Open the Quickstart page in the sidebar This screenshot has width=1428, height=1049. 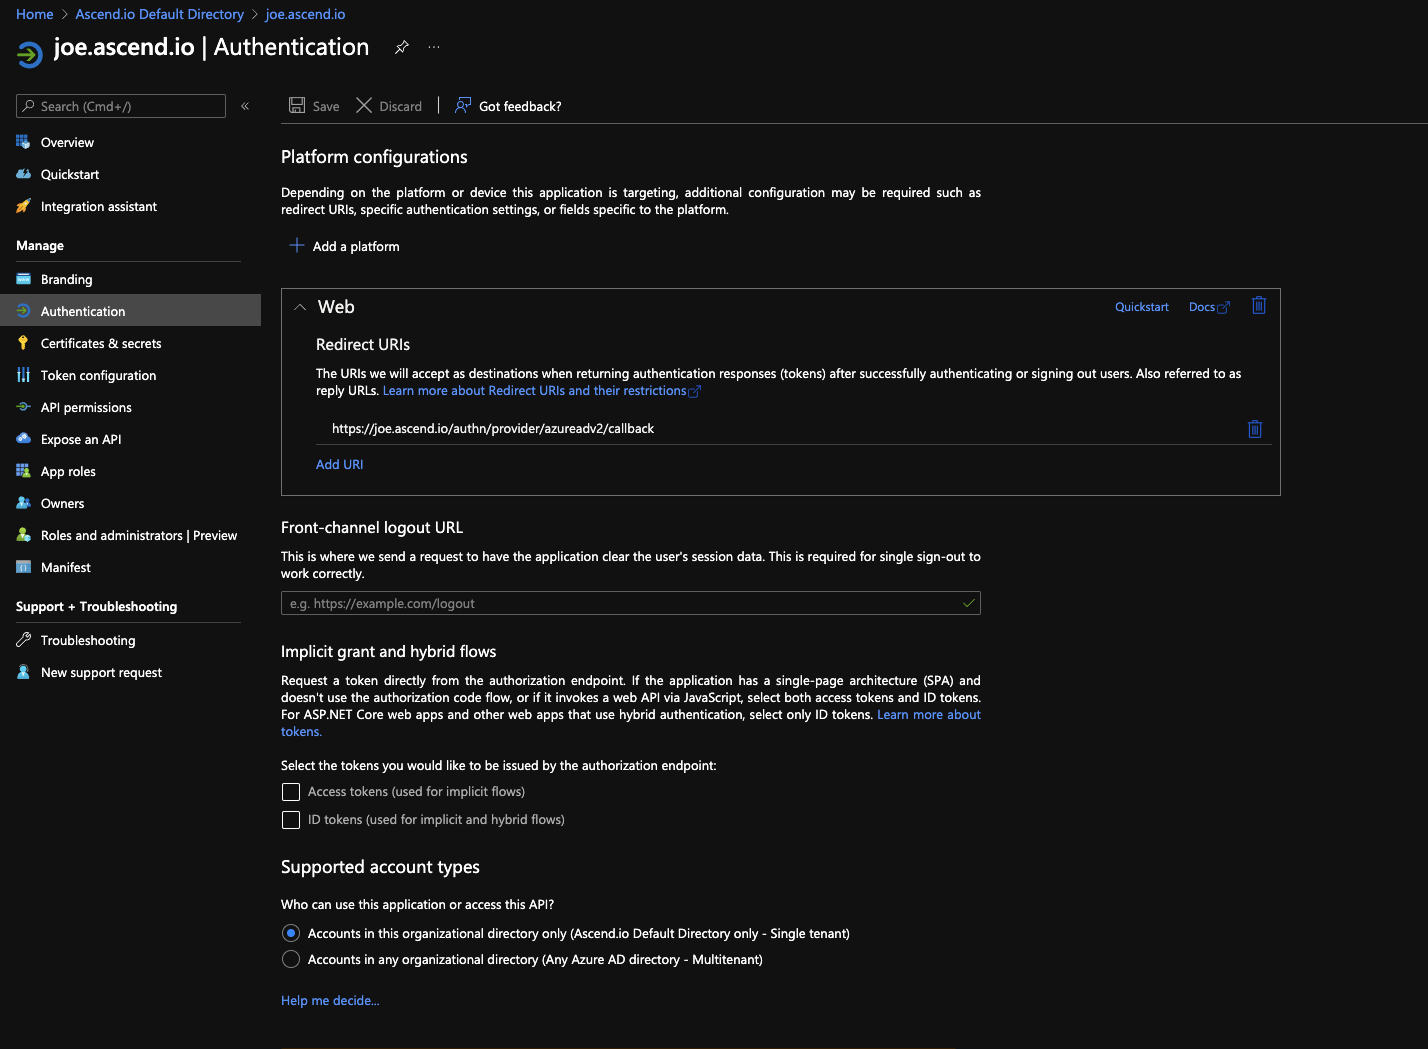[x=70, y=174]
